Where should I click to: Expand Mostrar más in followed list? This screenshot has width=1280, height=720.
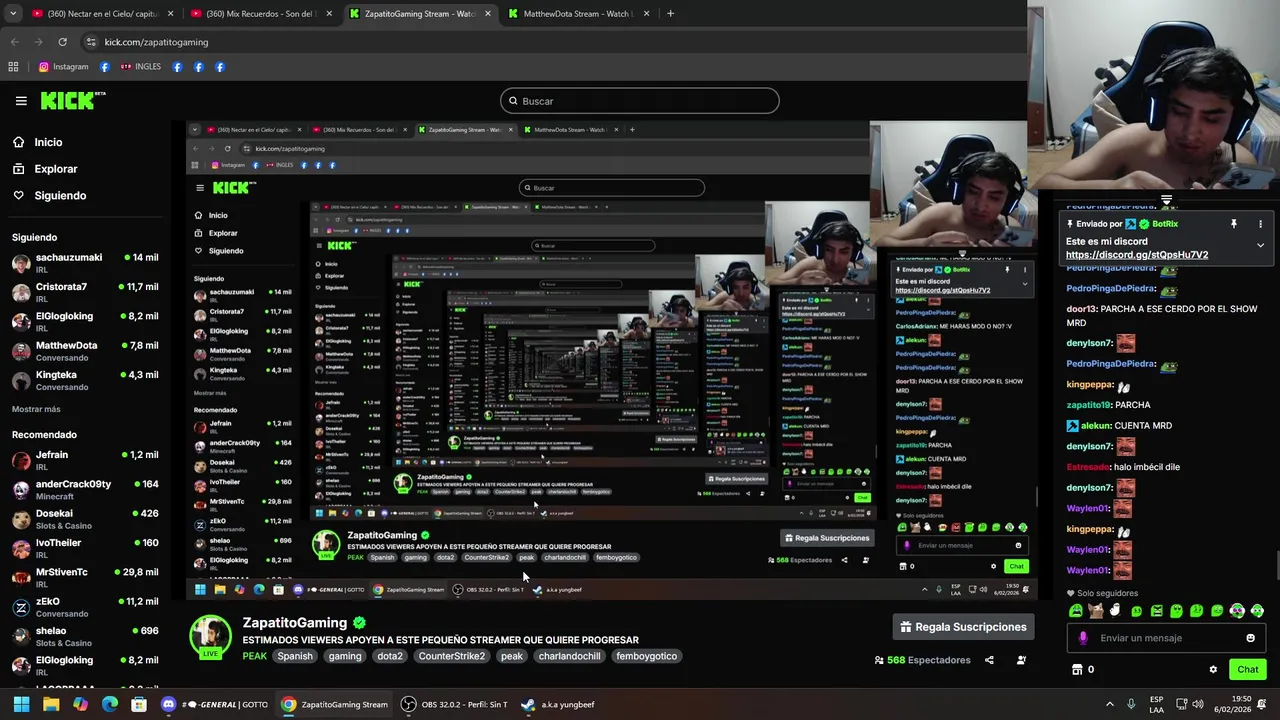(x=36, y=409)
